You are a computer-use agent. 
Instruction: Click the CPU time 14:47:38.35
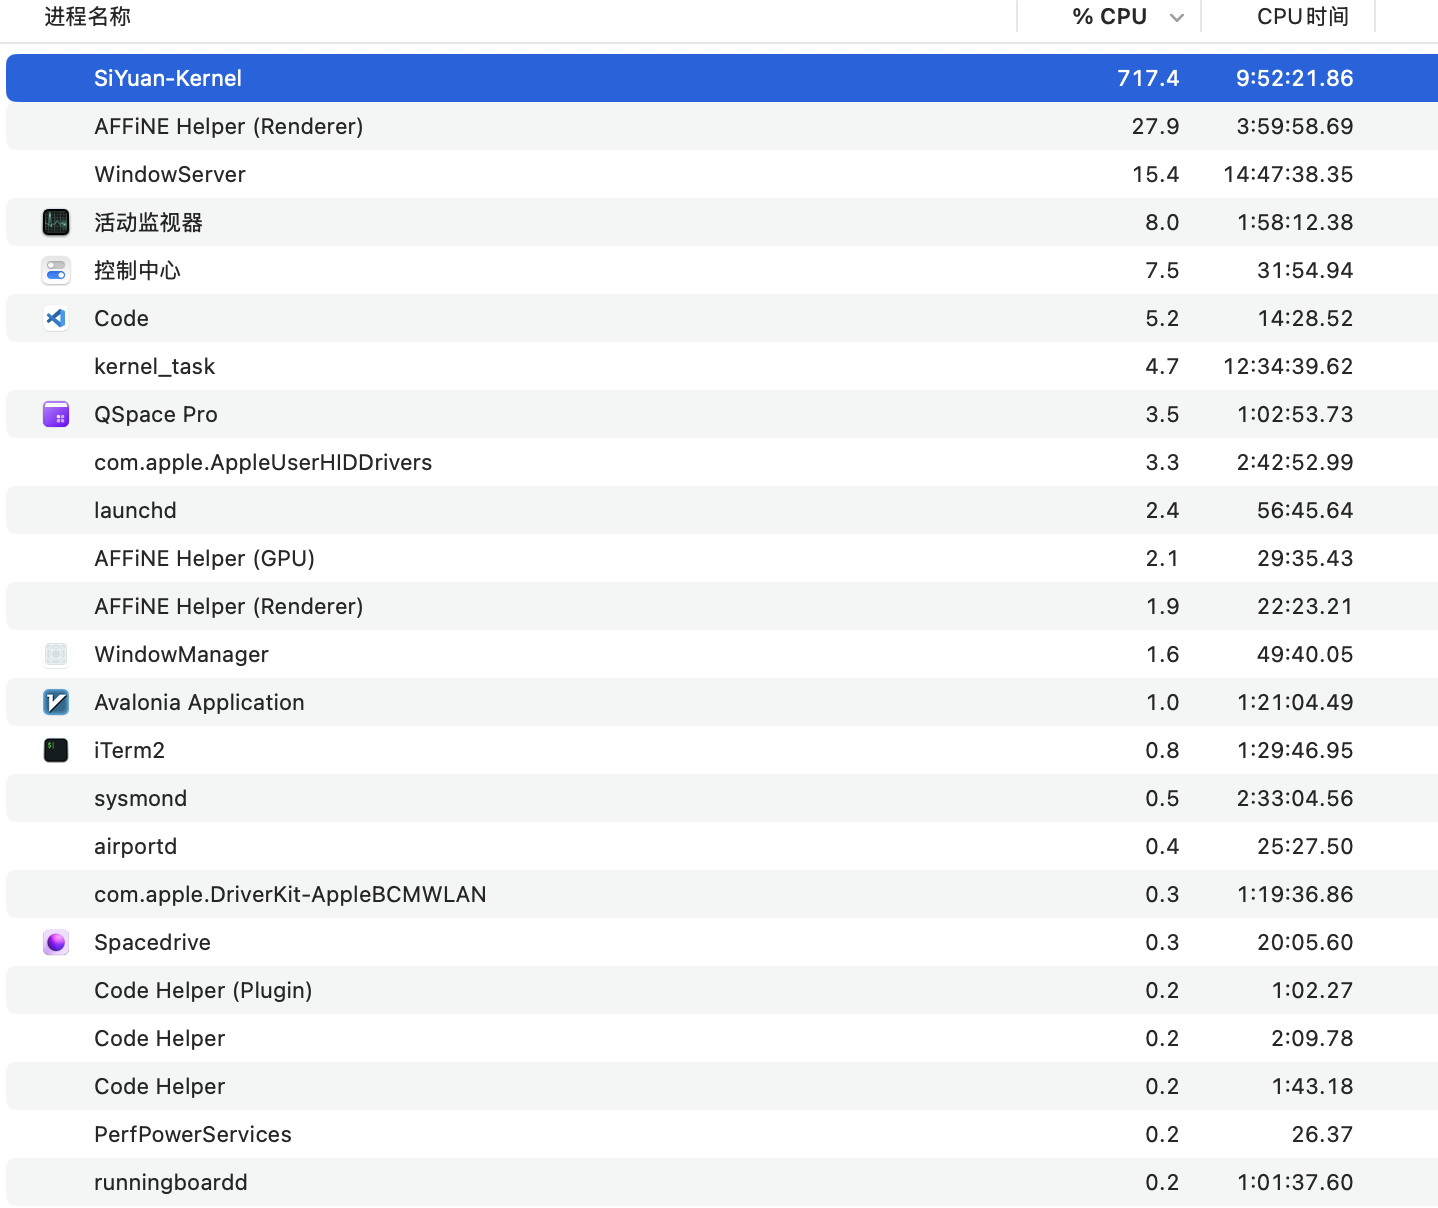pos(1288,174)
